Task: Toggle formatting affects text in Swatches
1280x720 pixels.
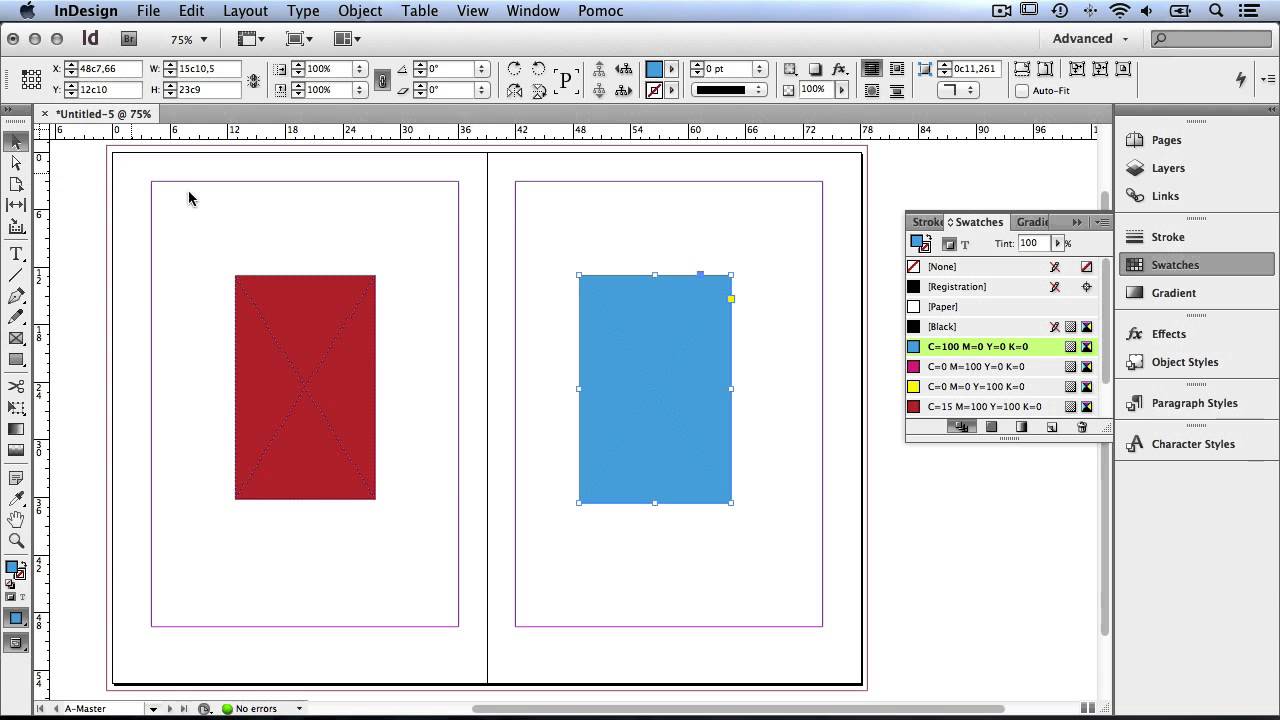Action: tap(965, 244)
